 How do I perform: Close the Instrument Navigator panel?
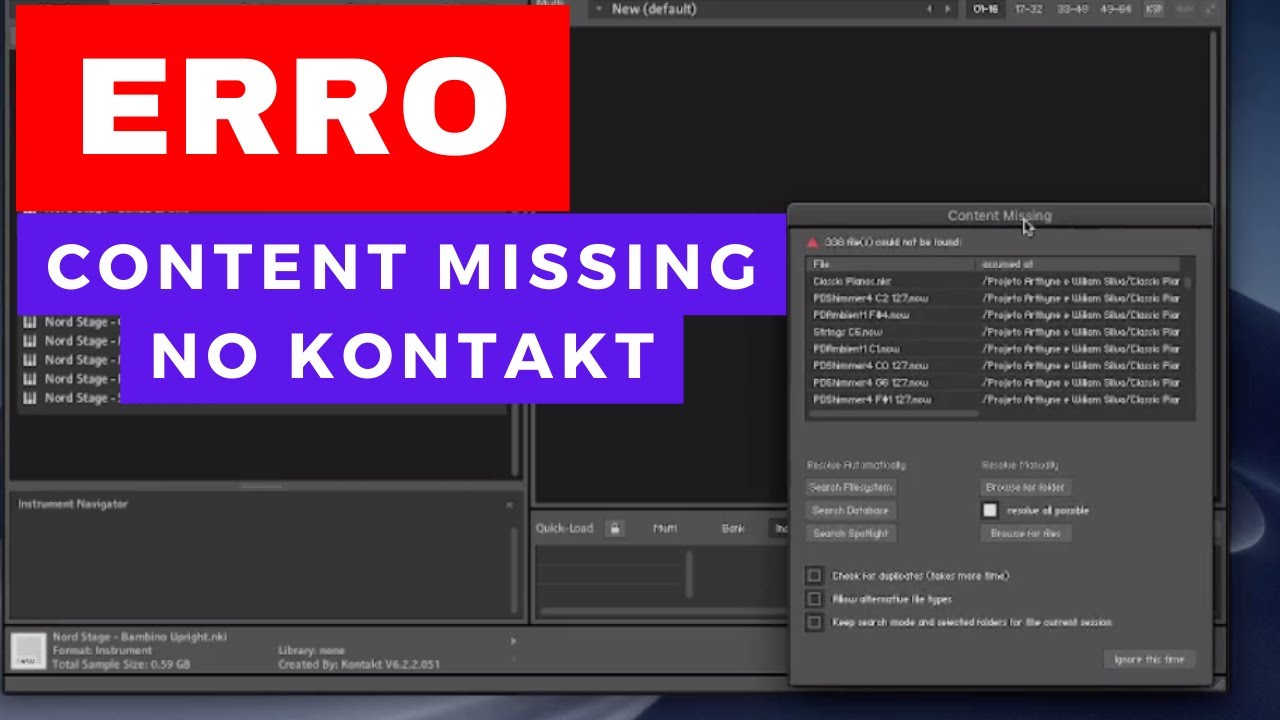(509, 505)
